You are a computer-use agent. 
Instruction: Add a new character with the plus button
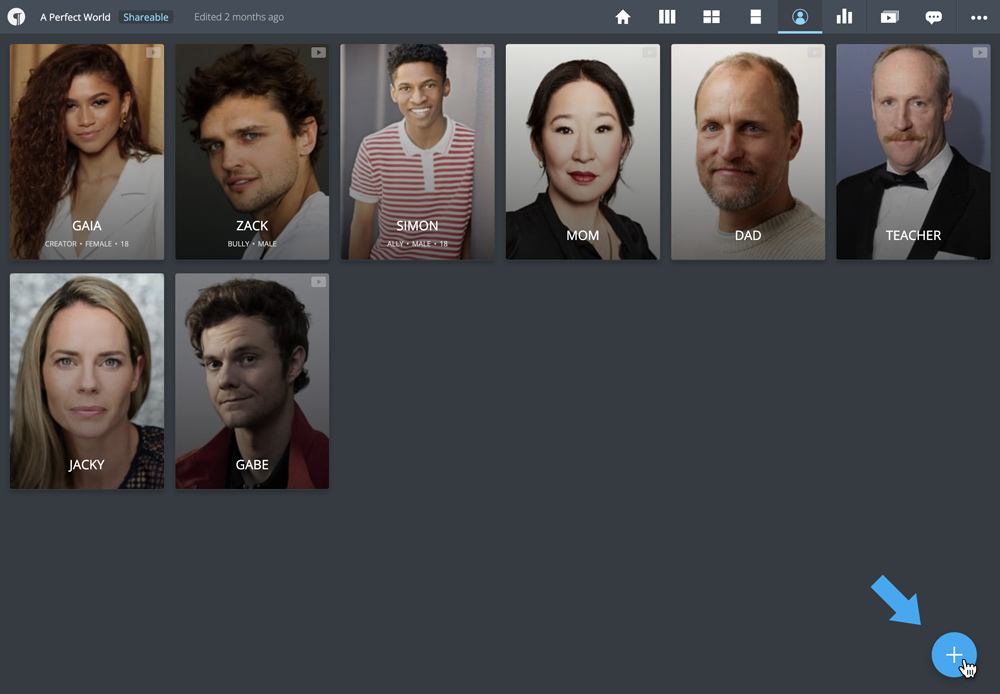coord(953,655)
